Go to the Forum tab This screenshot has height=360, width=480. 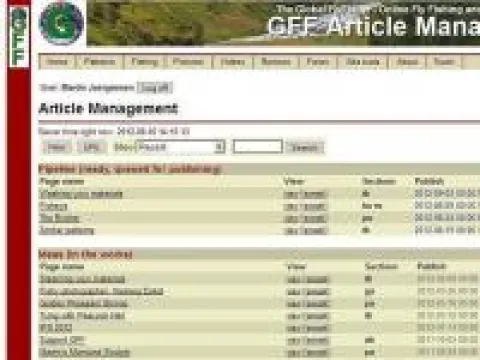click(318, 62)
